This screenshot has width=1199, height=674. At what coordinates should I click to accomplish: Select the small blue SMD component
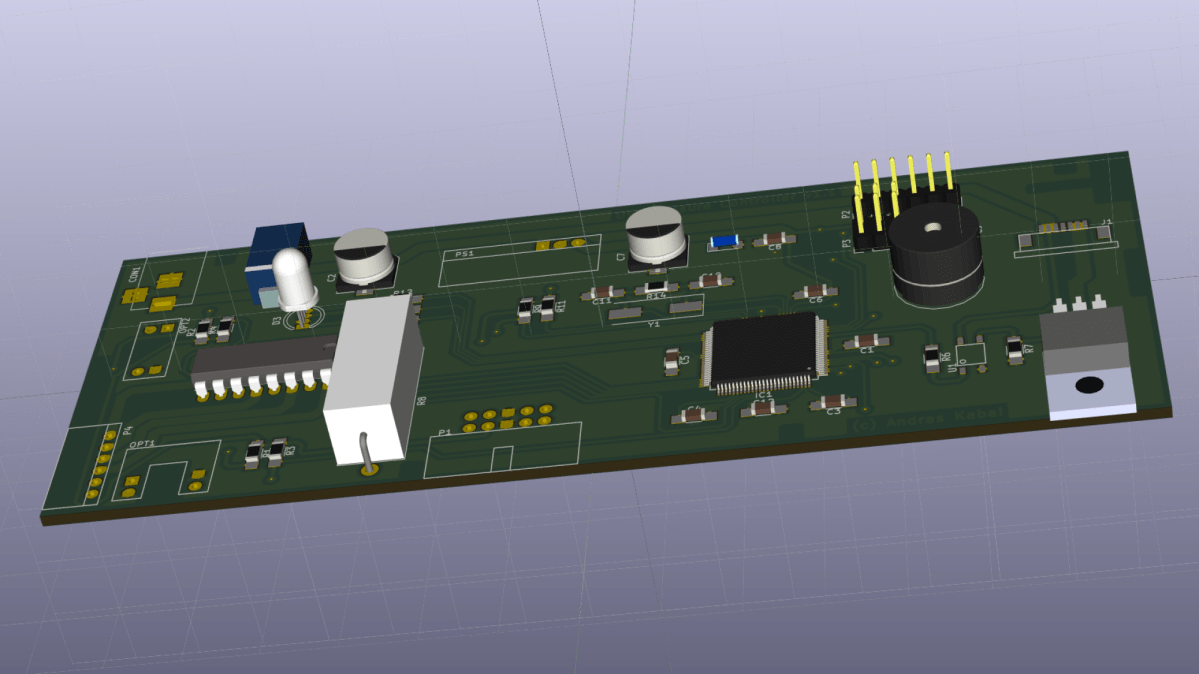tap(722, 241)
